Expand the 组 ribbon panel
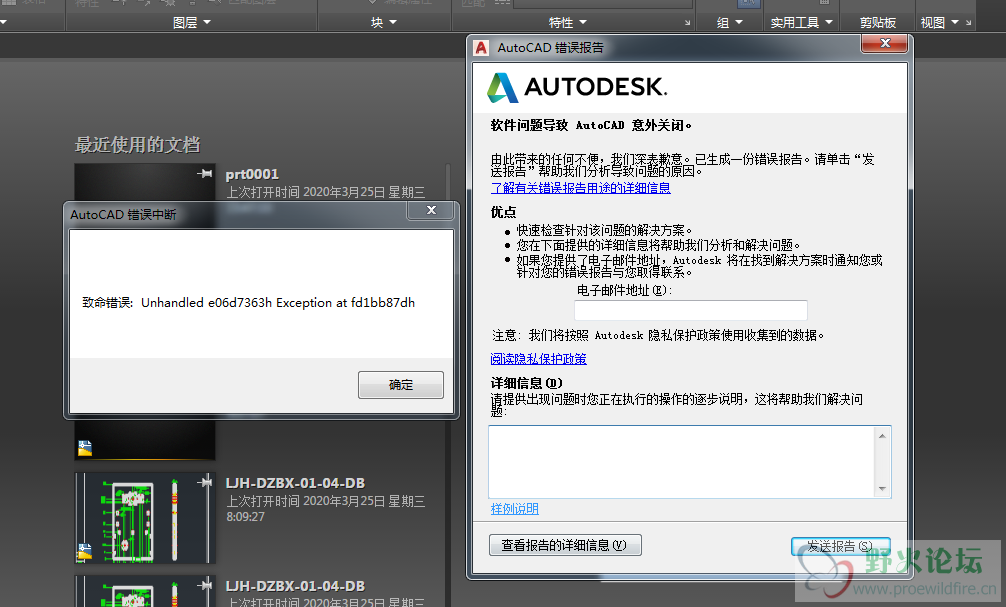The height and width of the screenshot is (607, 1006). (729, 22)
